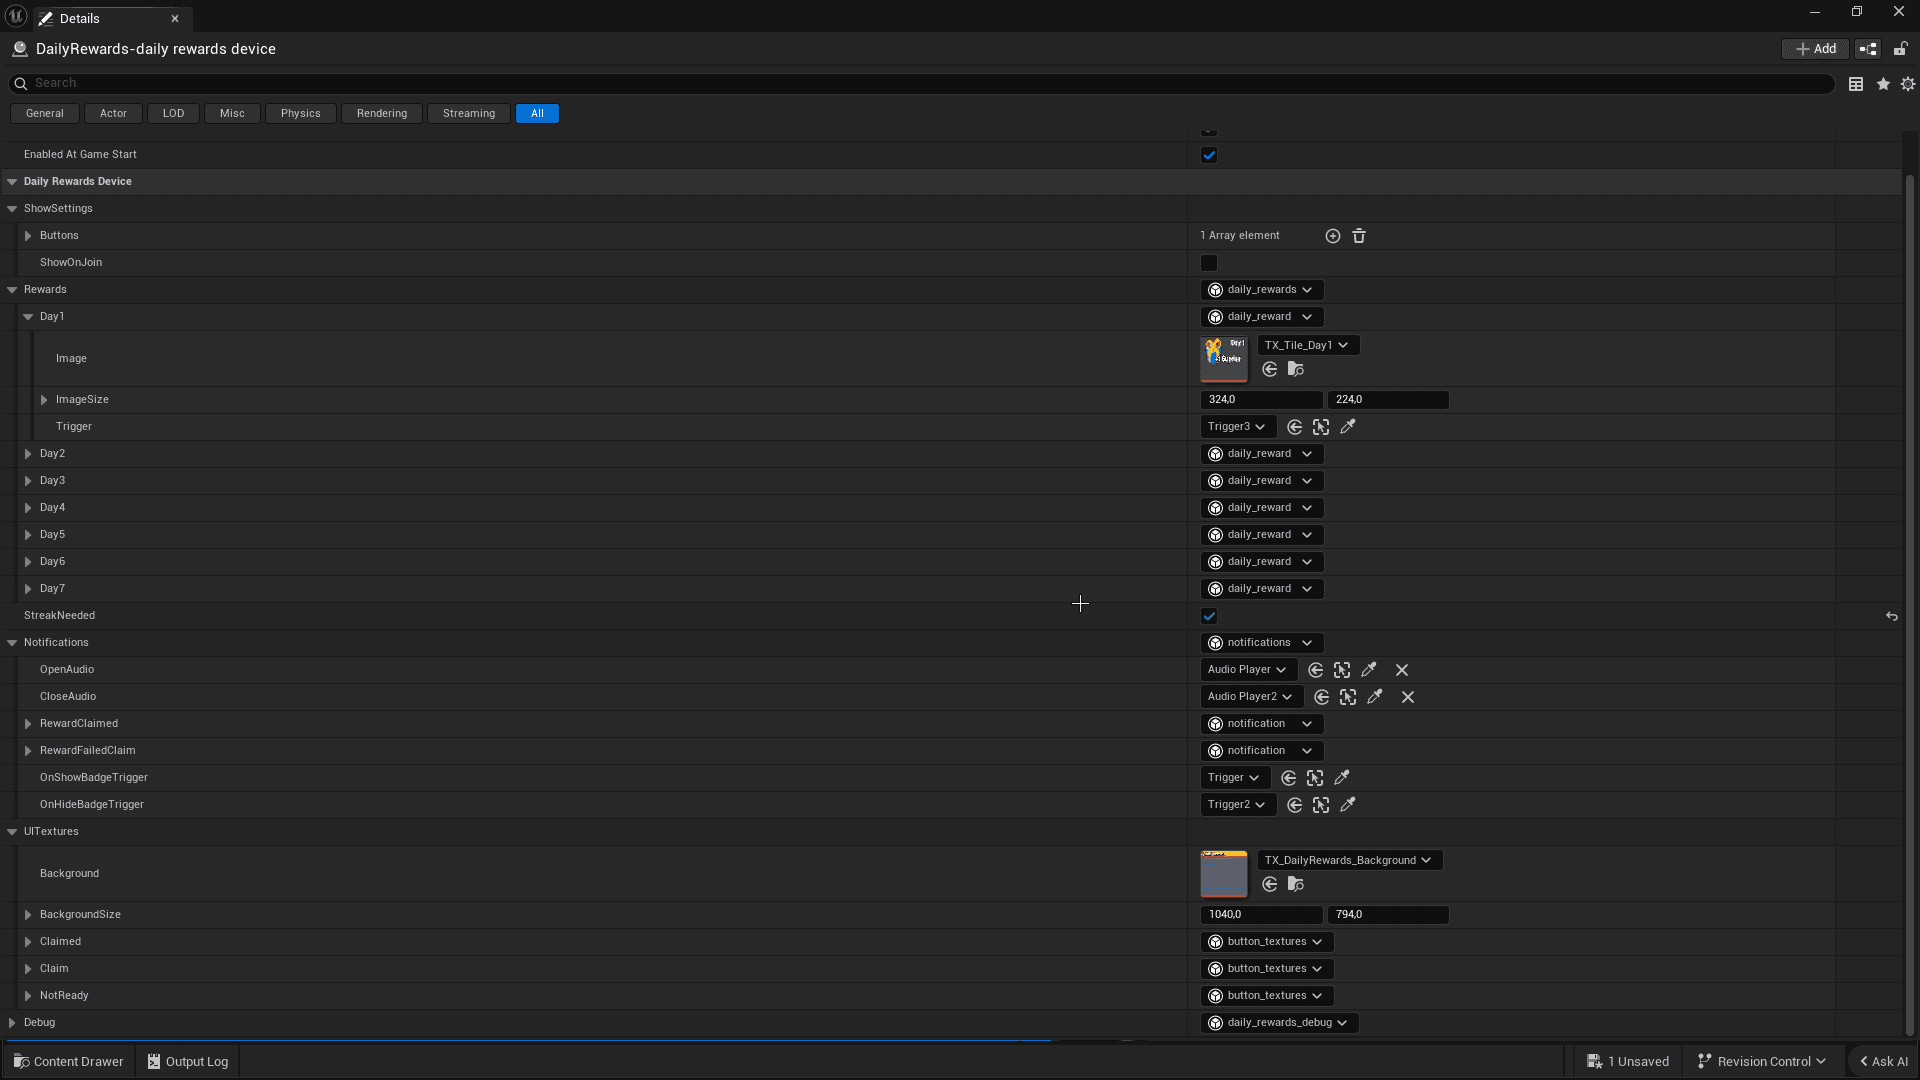Click the BackgroundSize width field
The image size is (1920, 1080).
1260,915
